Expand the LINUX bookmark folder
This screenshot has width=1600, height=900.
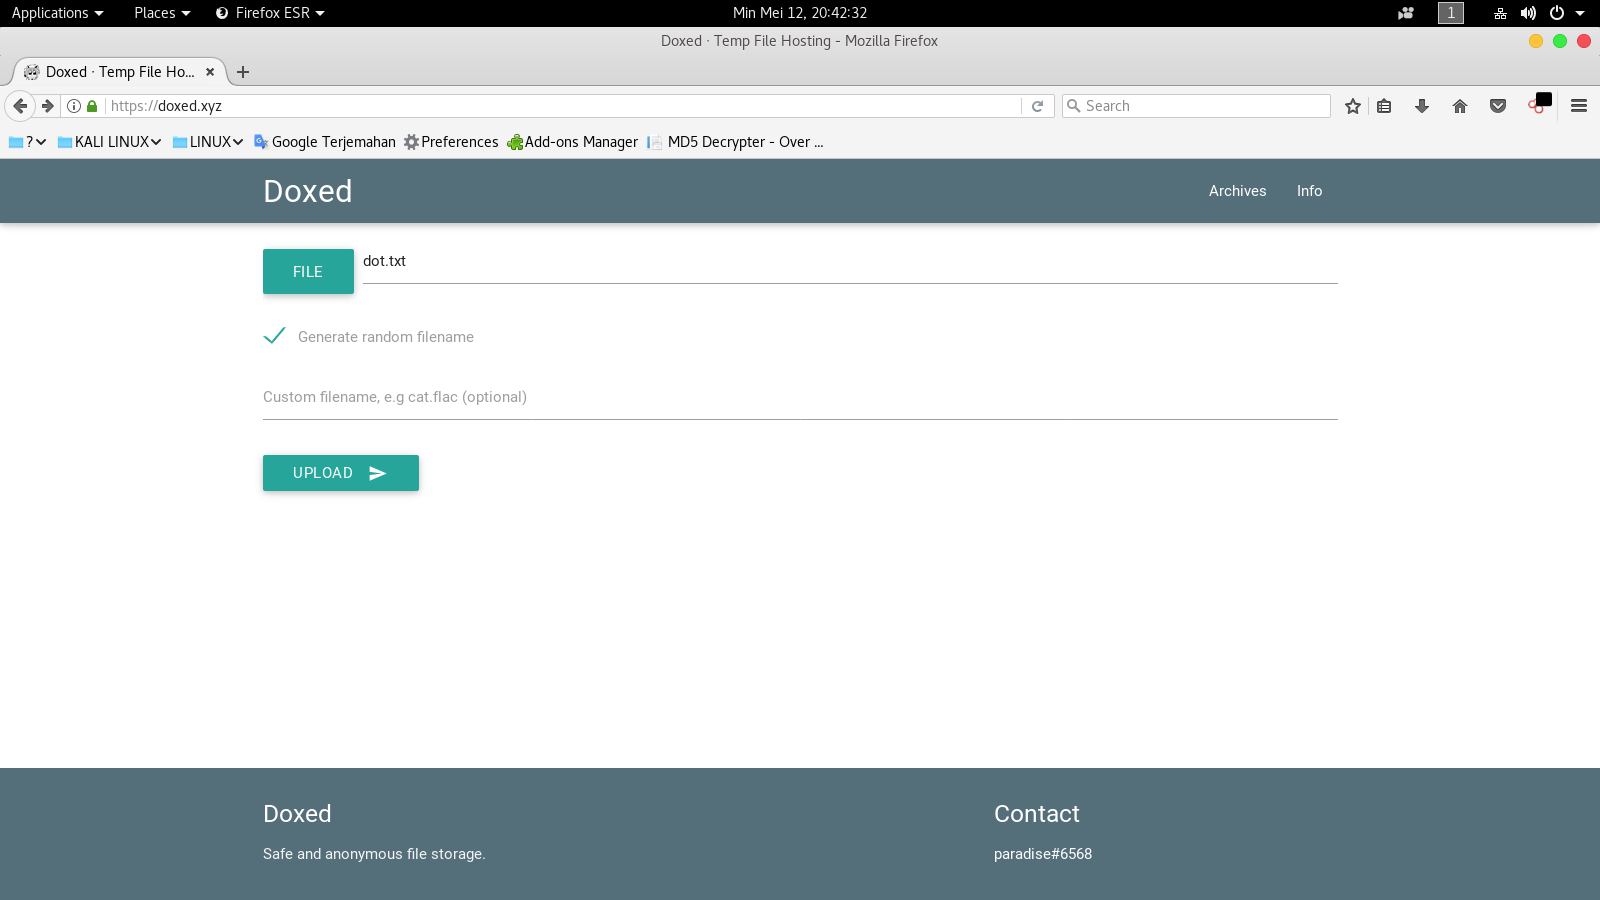point(208,142)
